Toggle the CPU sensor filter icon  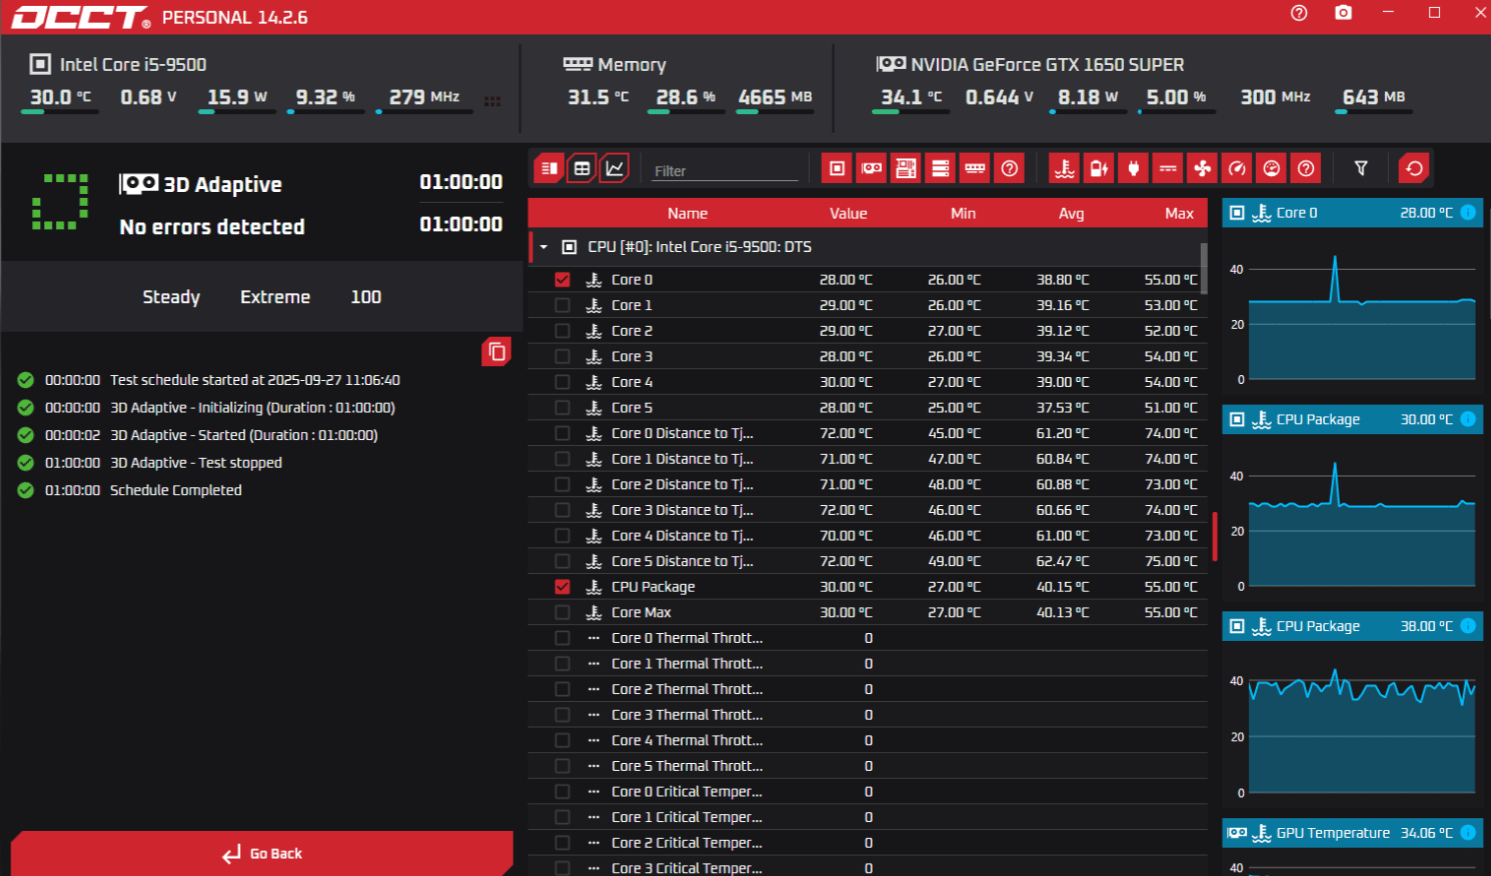tap(837, 169)
